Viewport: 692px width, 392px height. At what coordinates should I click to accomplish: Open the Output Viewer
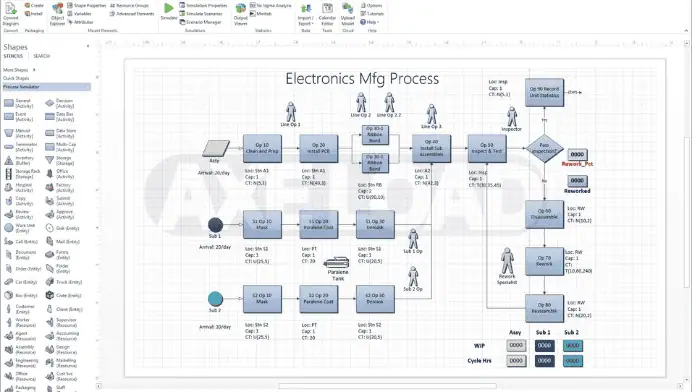coord(241,14)
